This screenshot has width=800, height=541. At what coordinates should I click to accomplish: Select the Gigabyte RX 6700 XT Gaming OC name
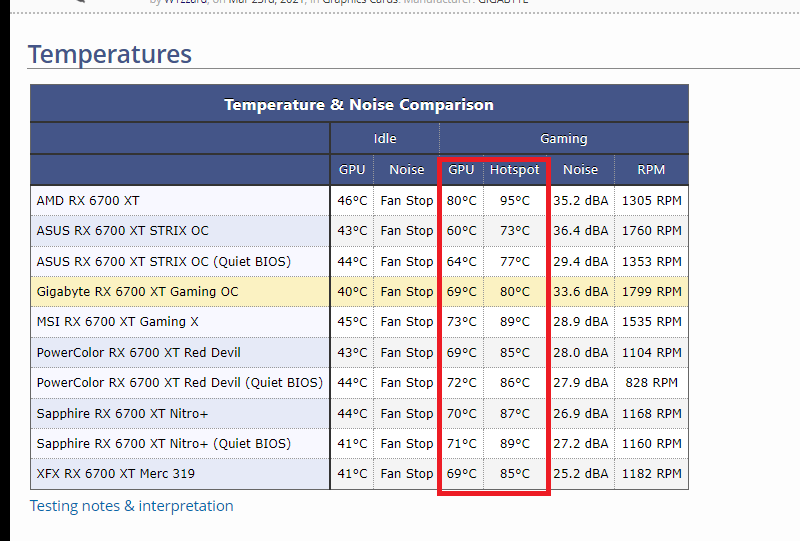click(x=137, y=291)
